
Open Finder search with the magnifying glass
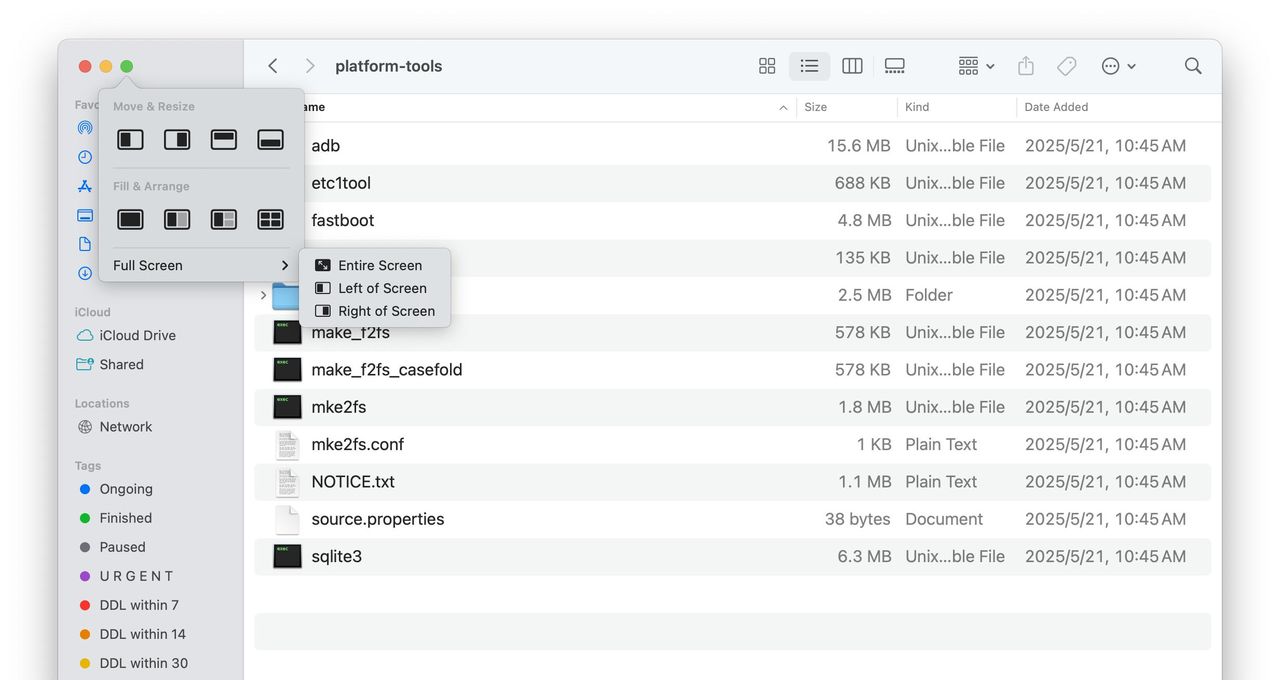pos(1192,66)
